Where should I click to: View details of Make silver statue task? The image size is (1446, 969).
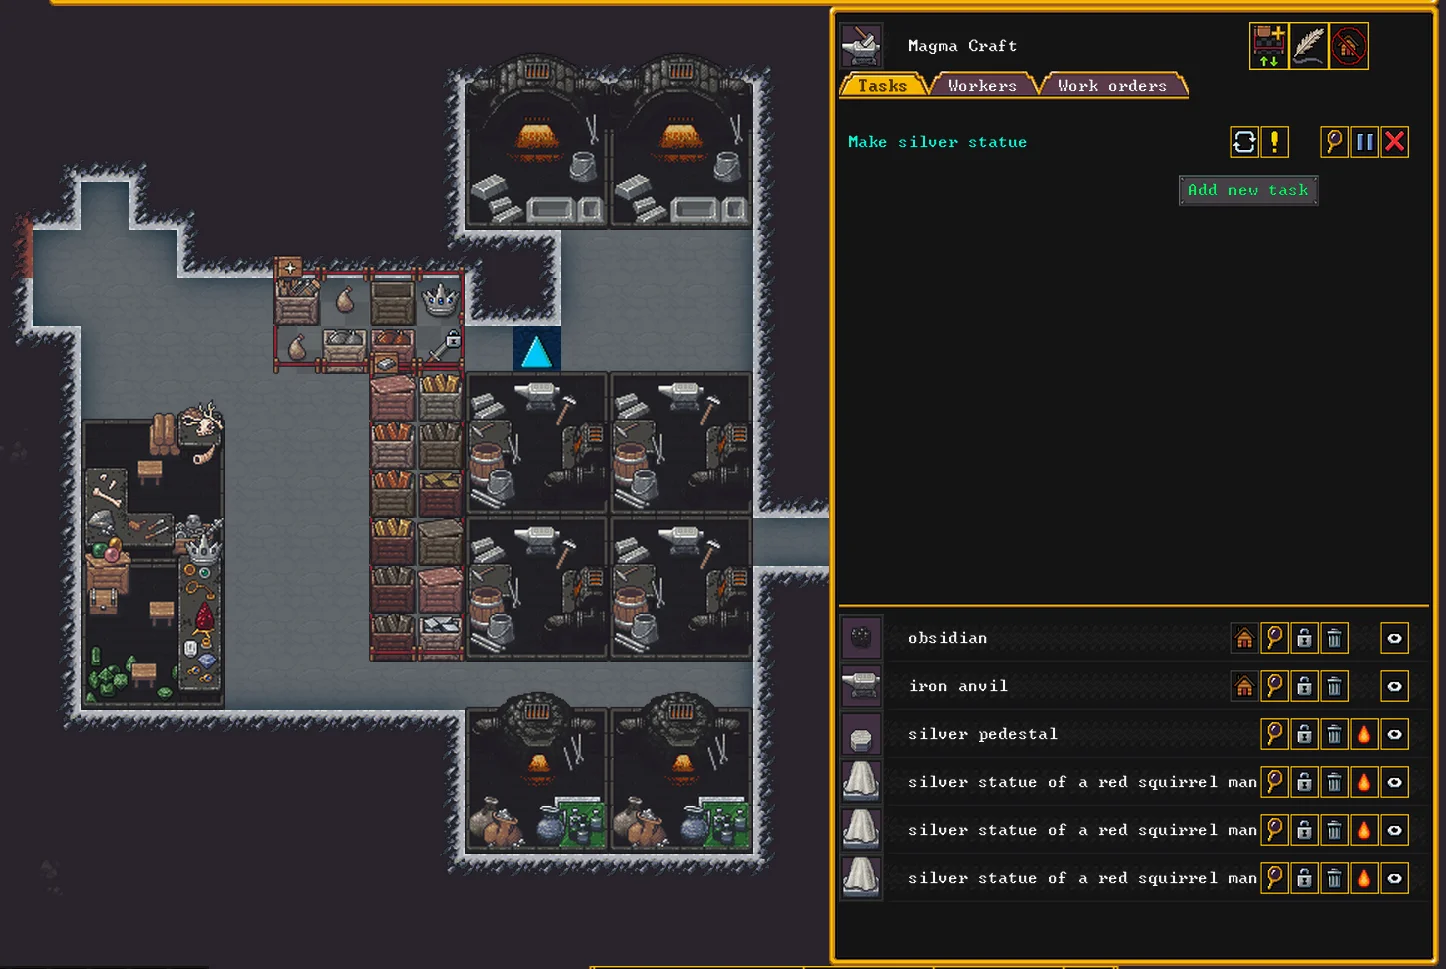coord(1334,142)
